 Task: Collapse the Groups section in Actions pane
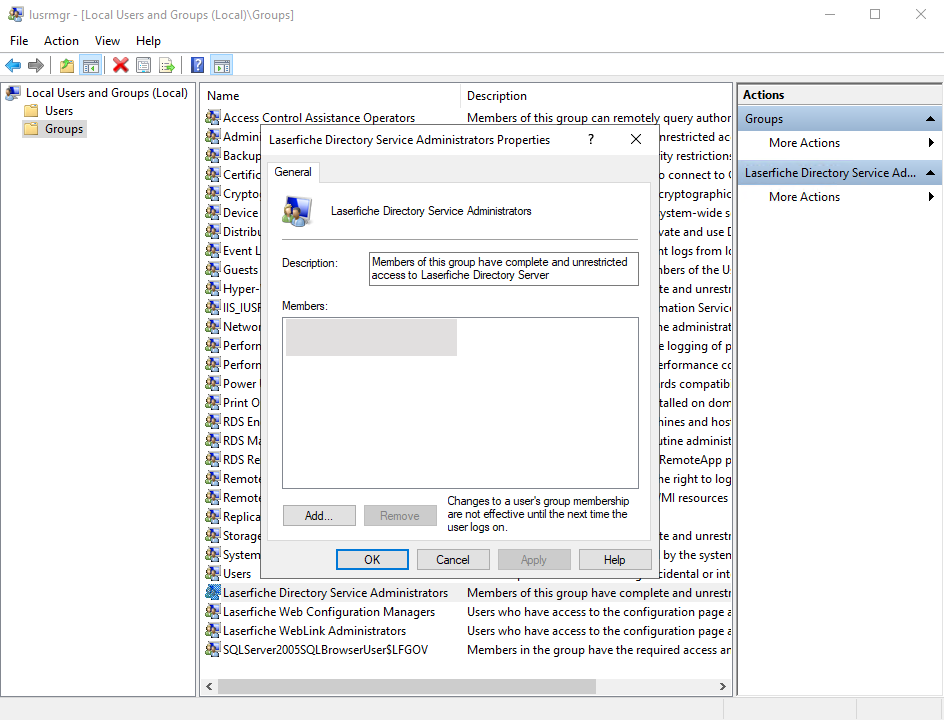pyautogui.click(x=930, y=119)
